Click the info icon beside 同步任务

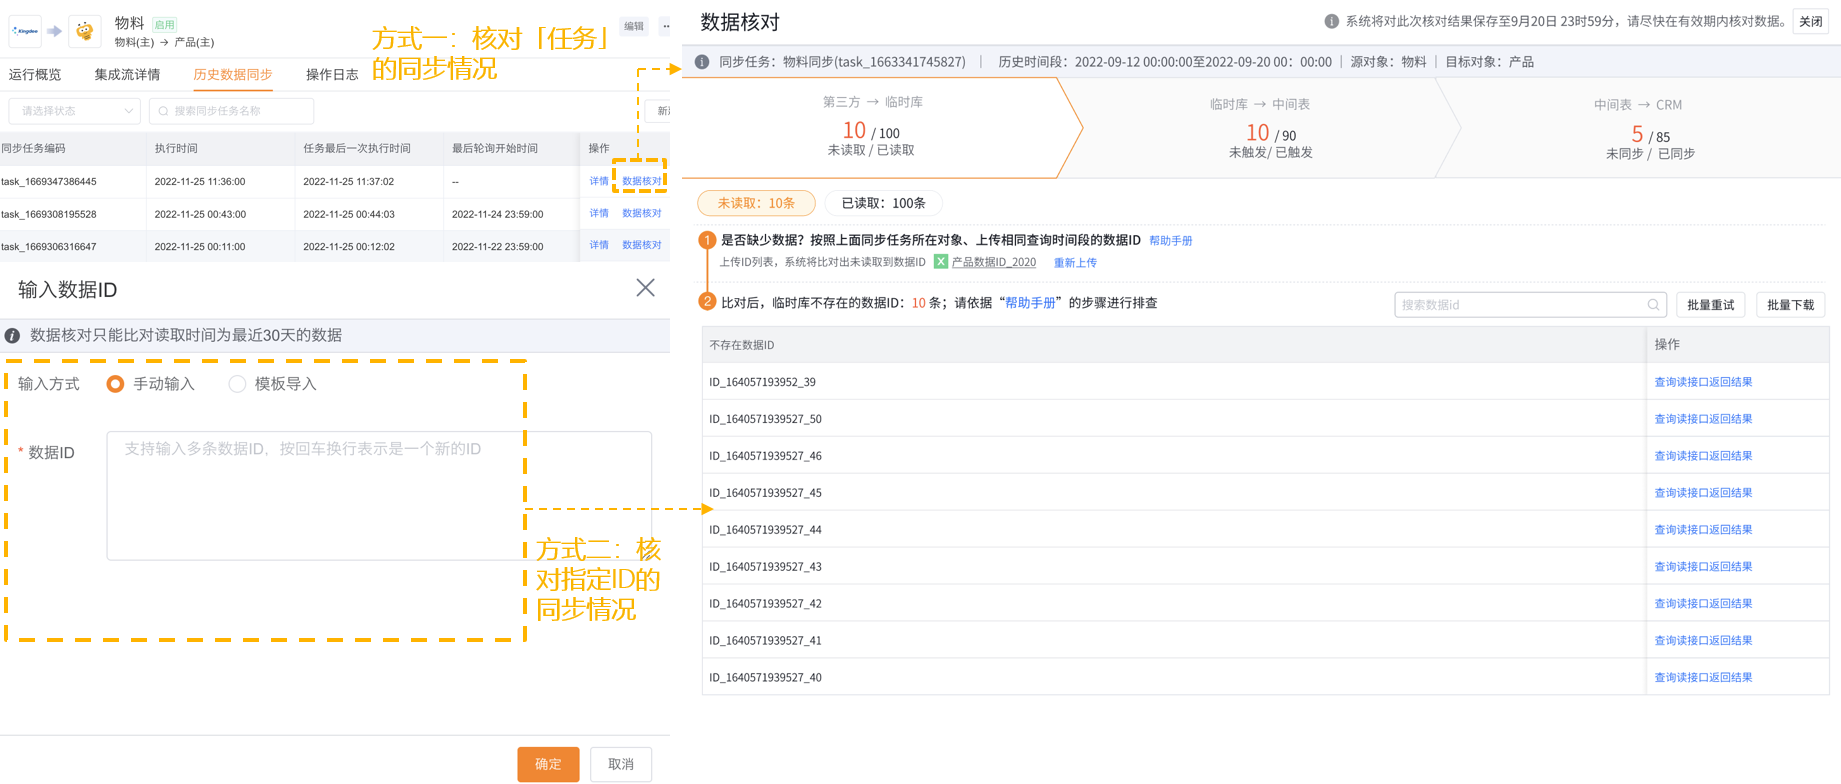tap(702, 62)
